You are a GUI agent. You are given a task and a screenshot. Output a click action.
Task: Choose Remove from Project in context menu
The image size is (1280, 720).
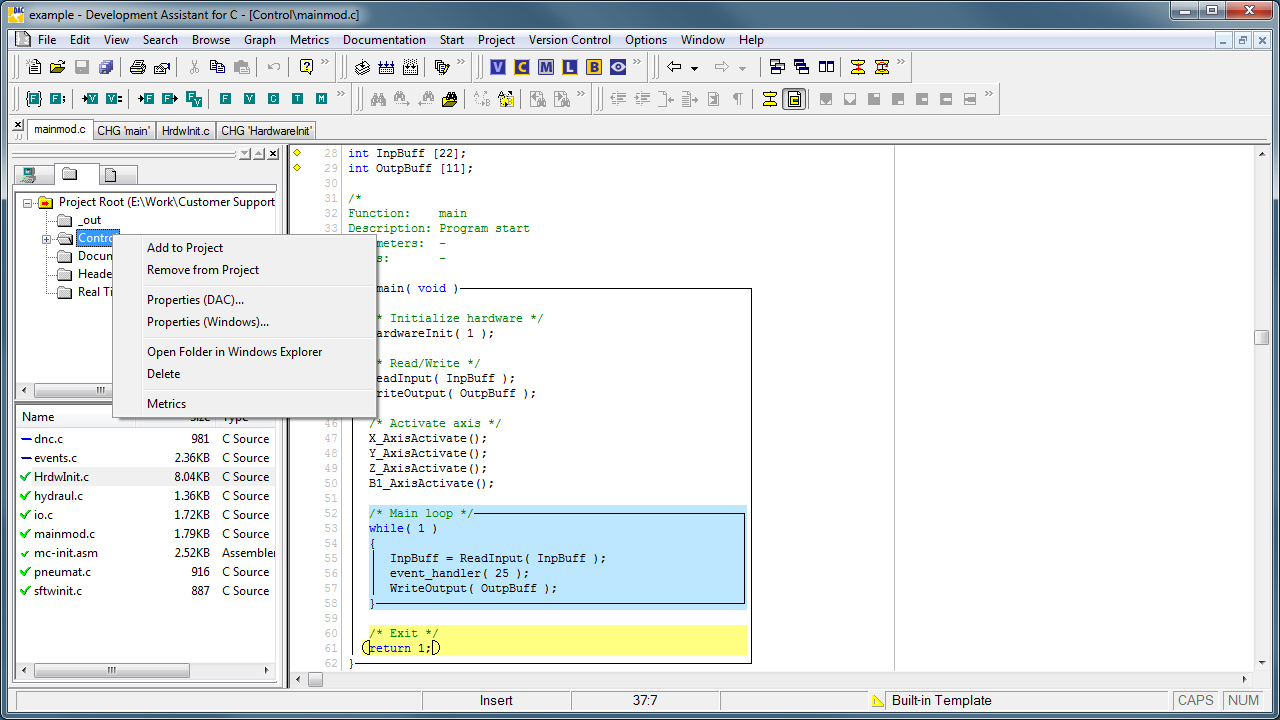203,270
